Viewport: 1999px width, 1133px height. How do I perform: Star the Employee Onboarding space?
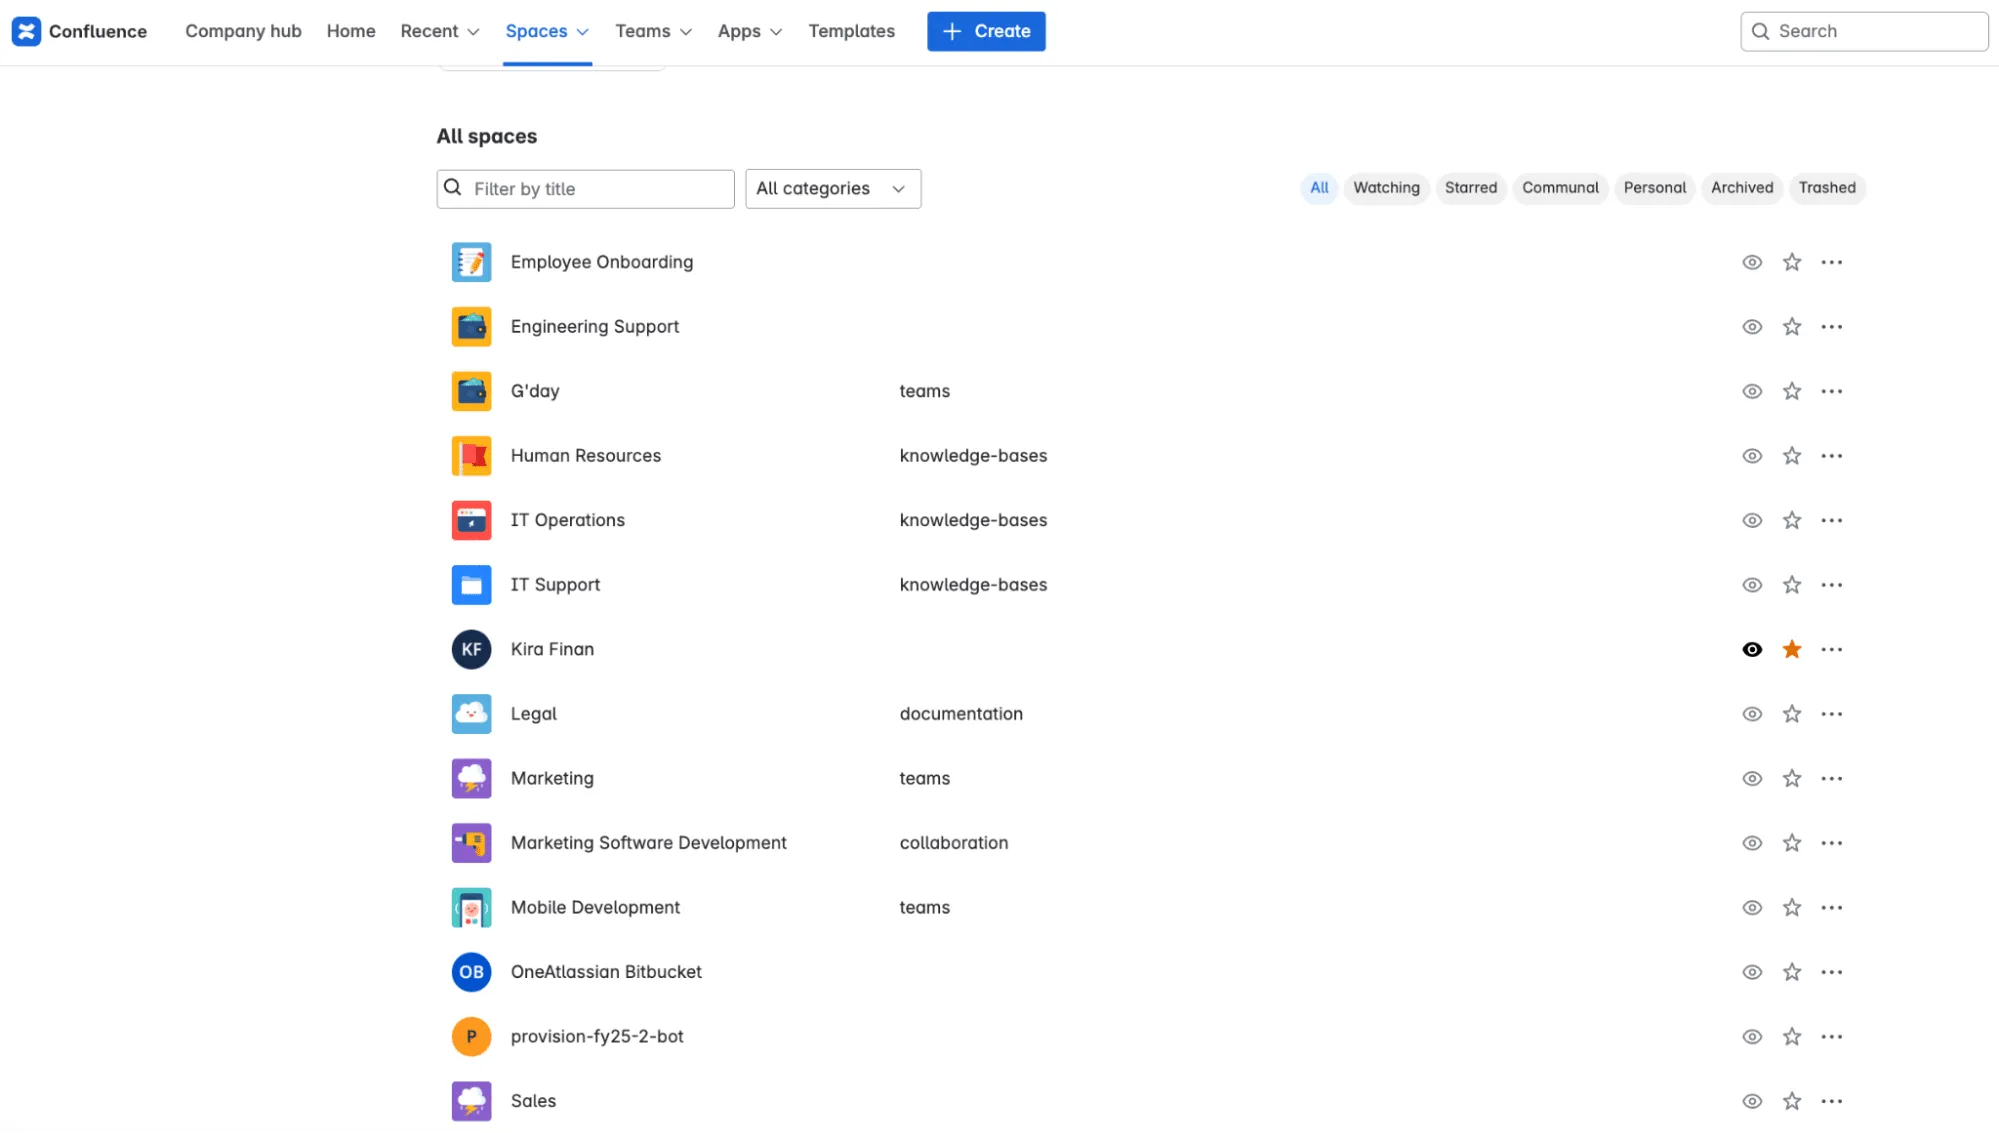(1791, 262)
